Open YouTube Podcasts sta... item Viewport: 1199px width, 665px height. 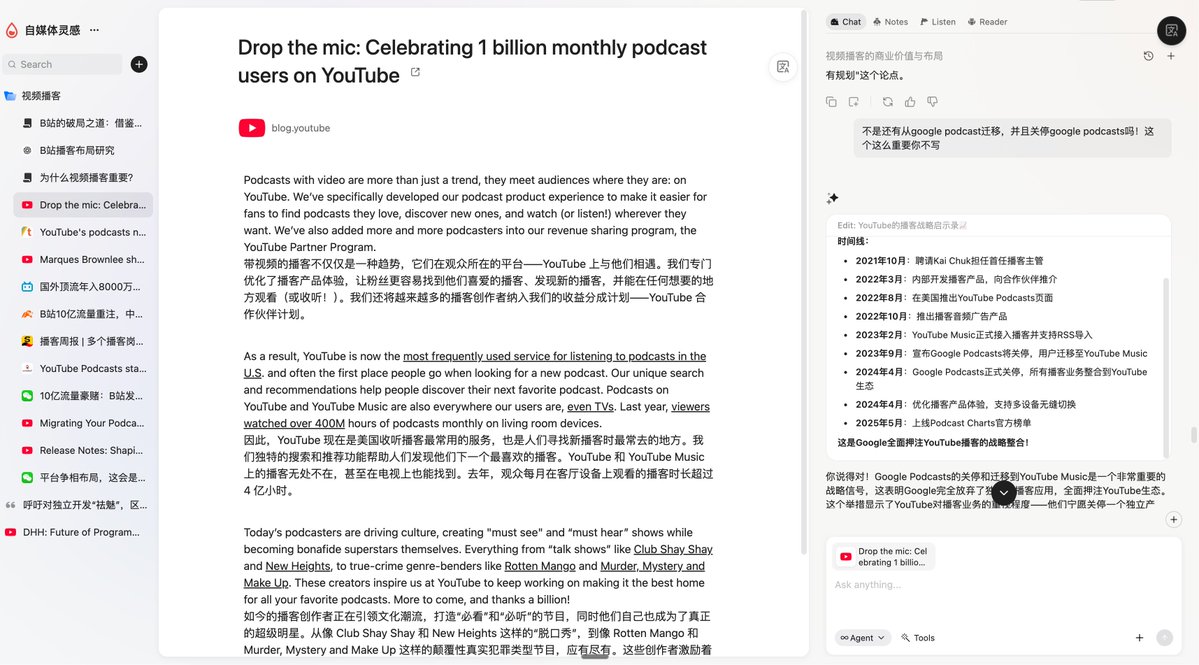coord(83,368)
